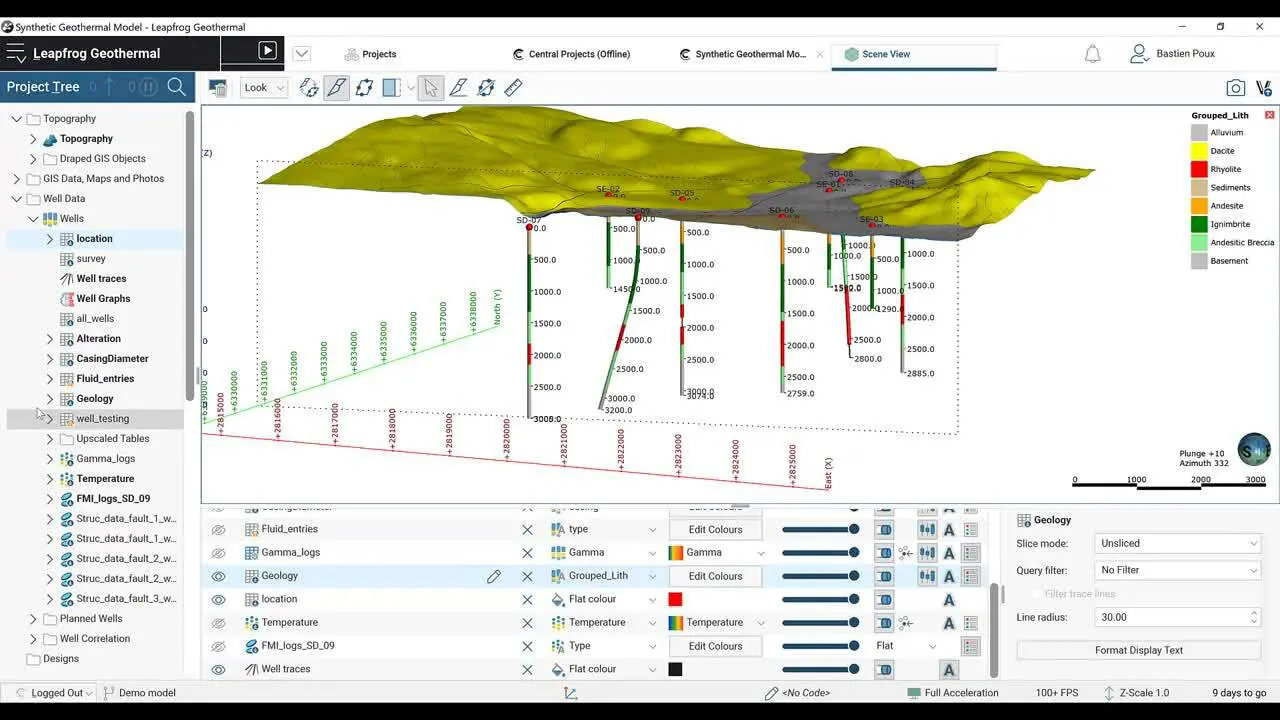
Task: Toggle text labels for location row
Action: click(x=948, y=600)
